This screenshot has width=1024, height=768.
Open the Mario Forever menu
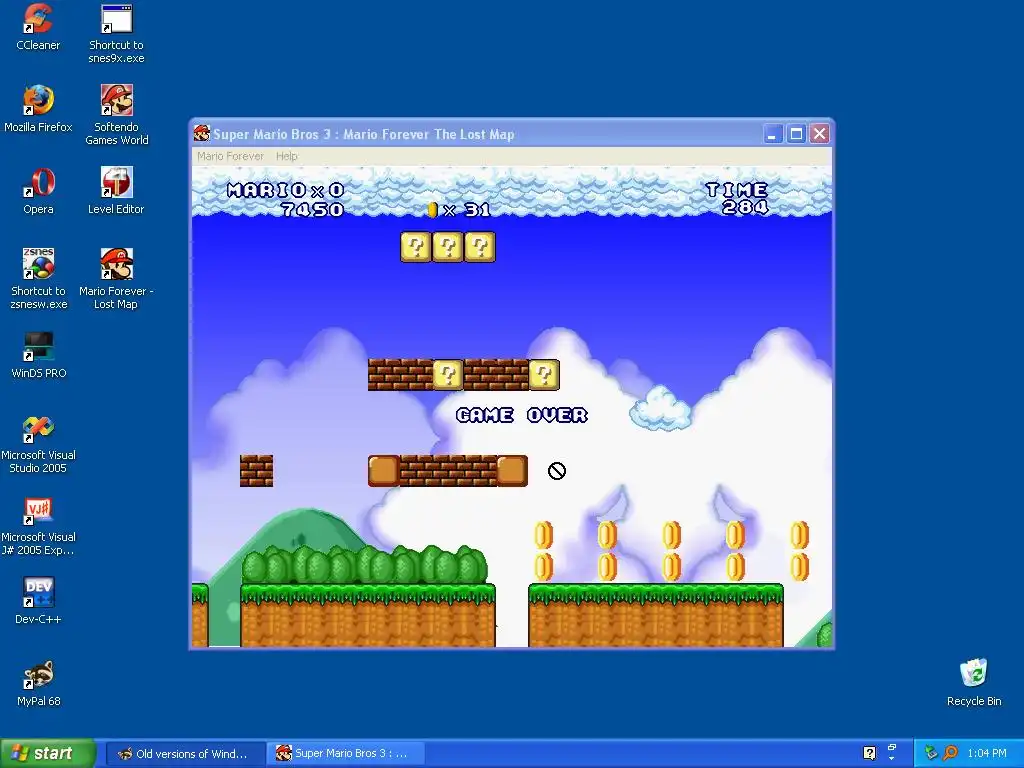(231, 156)
